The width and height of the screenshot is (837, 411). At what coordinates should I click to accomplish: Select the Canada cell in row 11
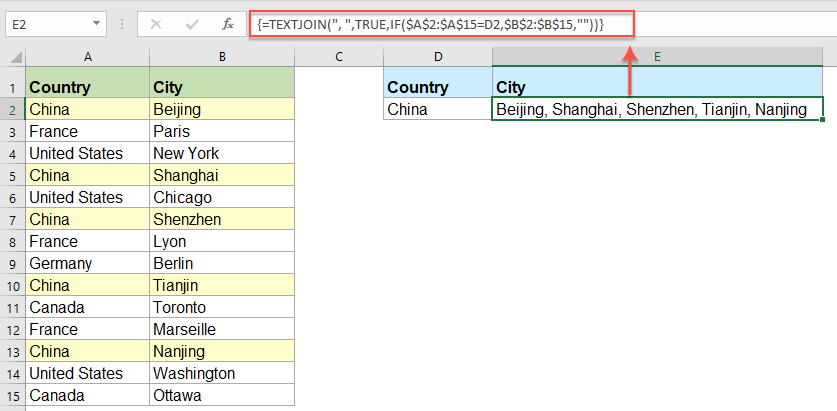(x=88, y=307)
